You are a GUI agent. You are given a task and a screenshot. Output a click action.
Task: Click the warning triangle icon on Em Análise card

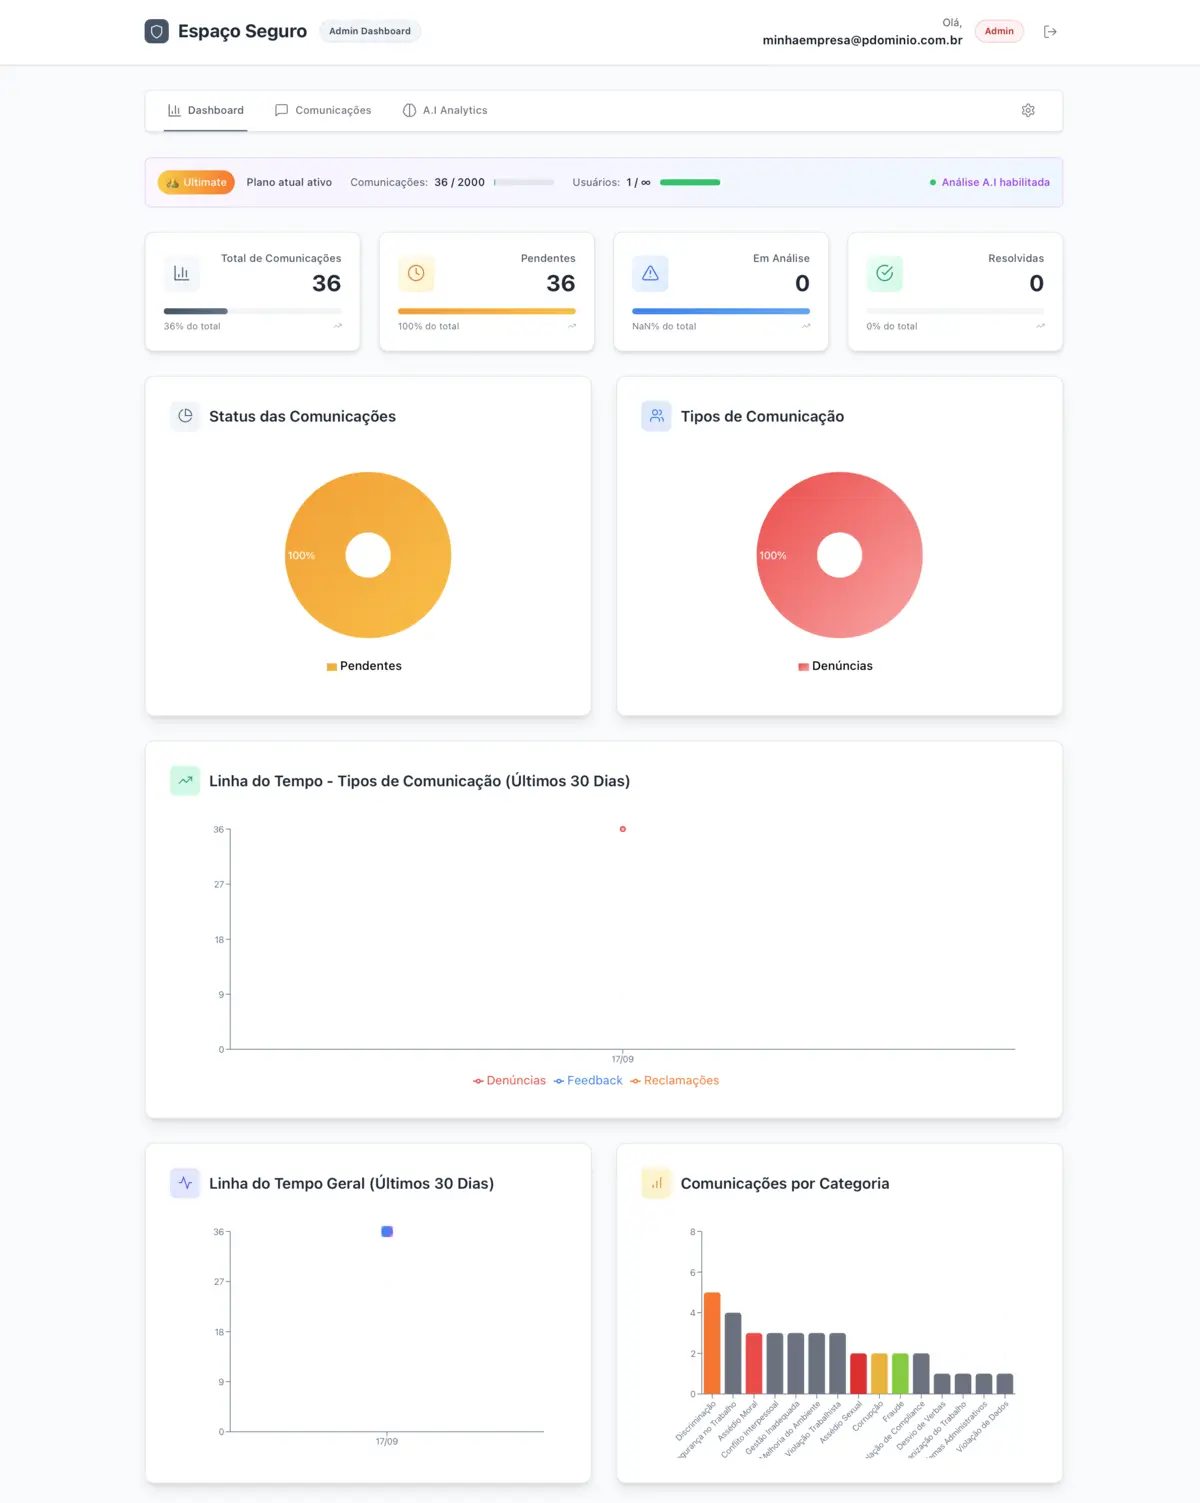[650, 273]
